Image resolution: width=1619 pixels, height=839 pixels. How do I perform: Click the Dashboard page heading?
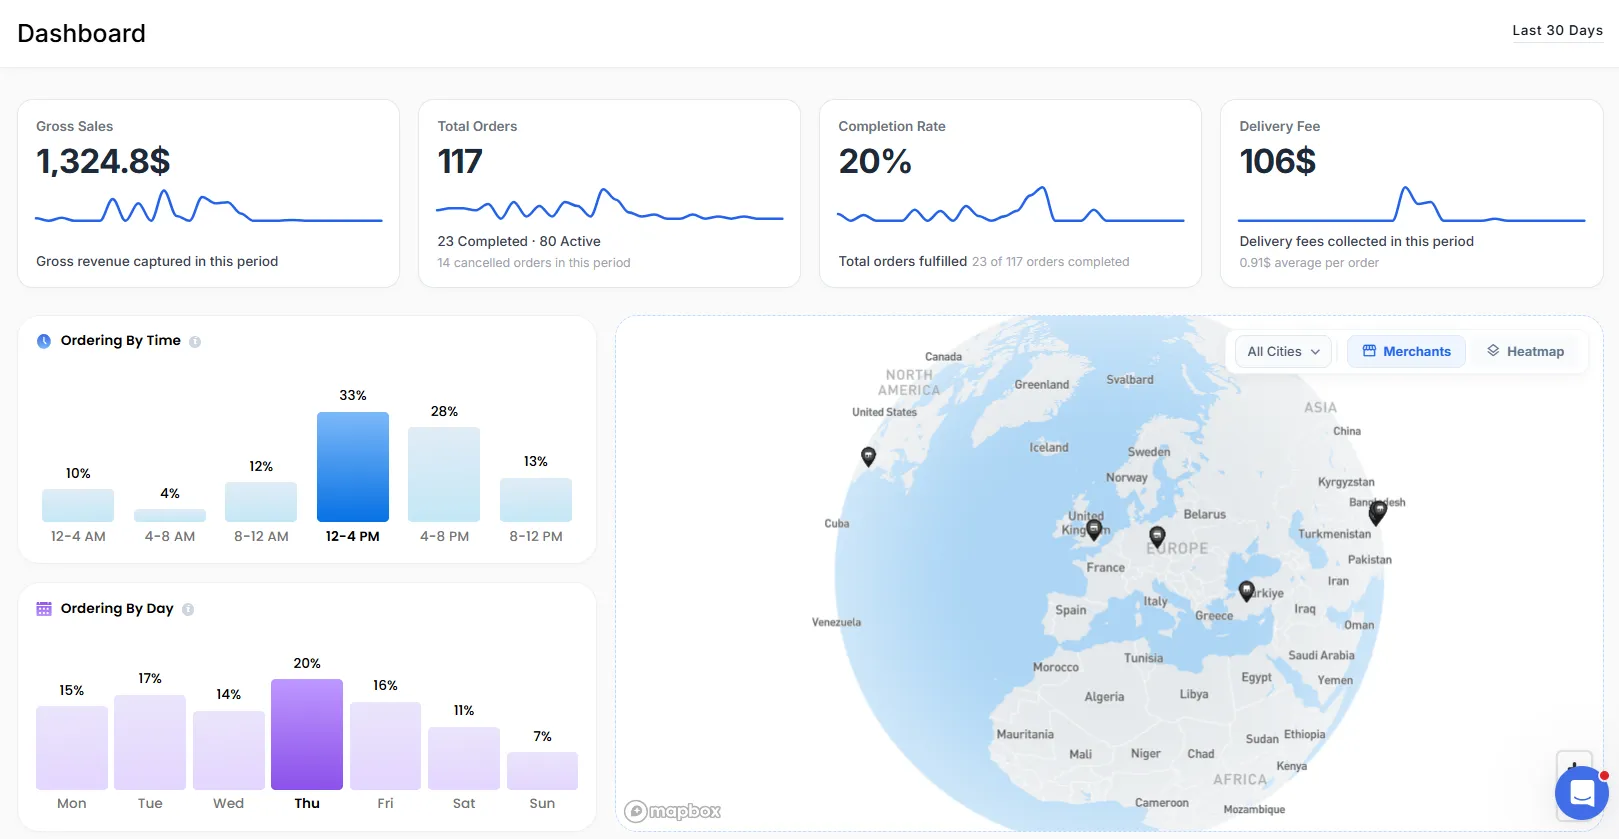[x=81, y=33]
